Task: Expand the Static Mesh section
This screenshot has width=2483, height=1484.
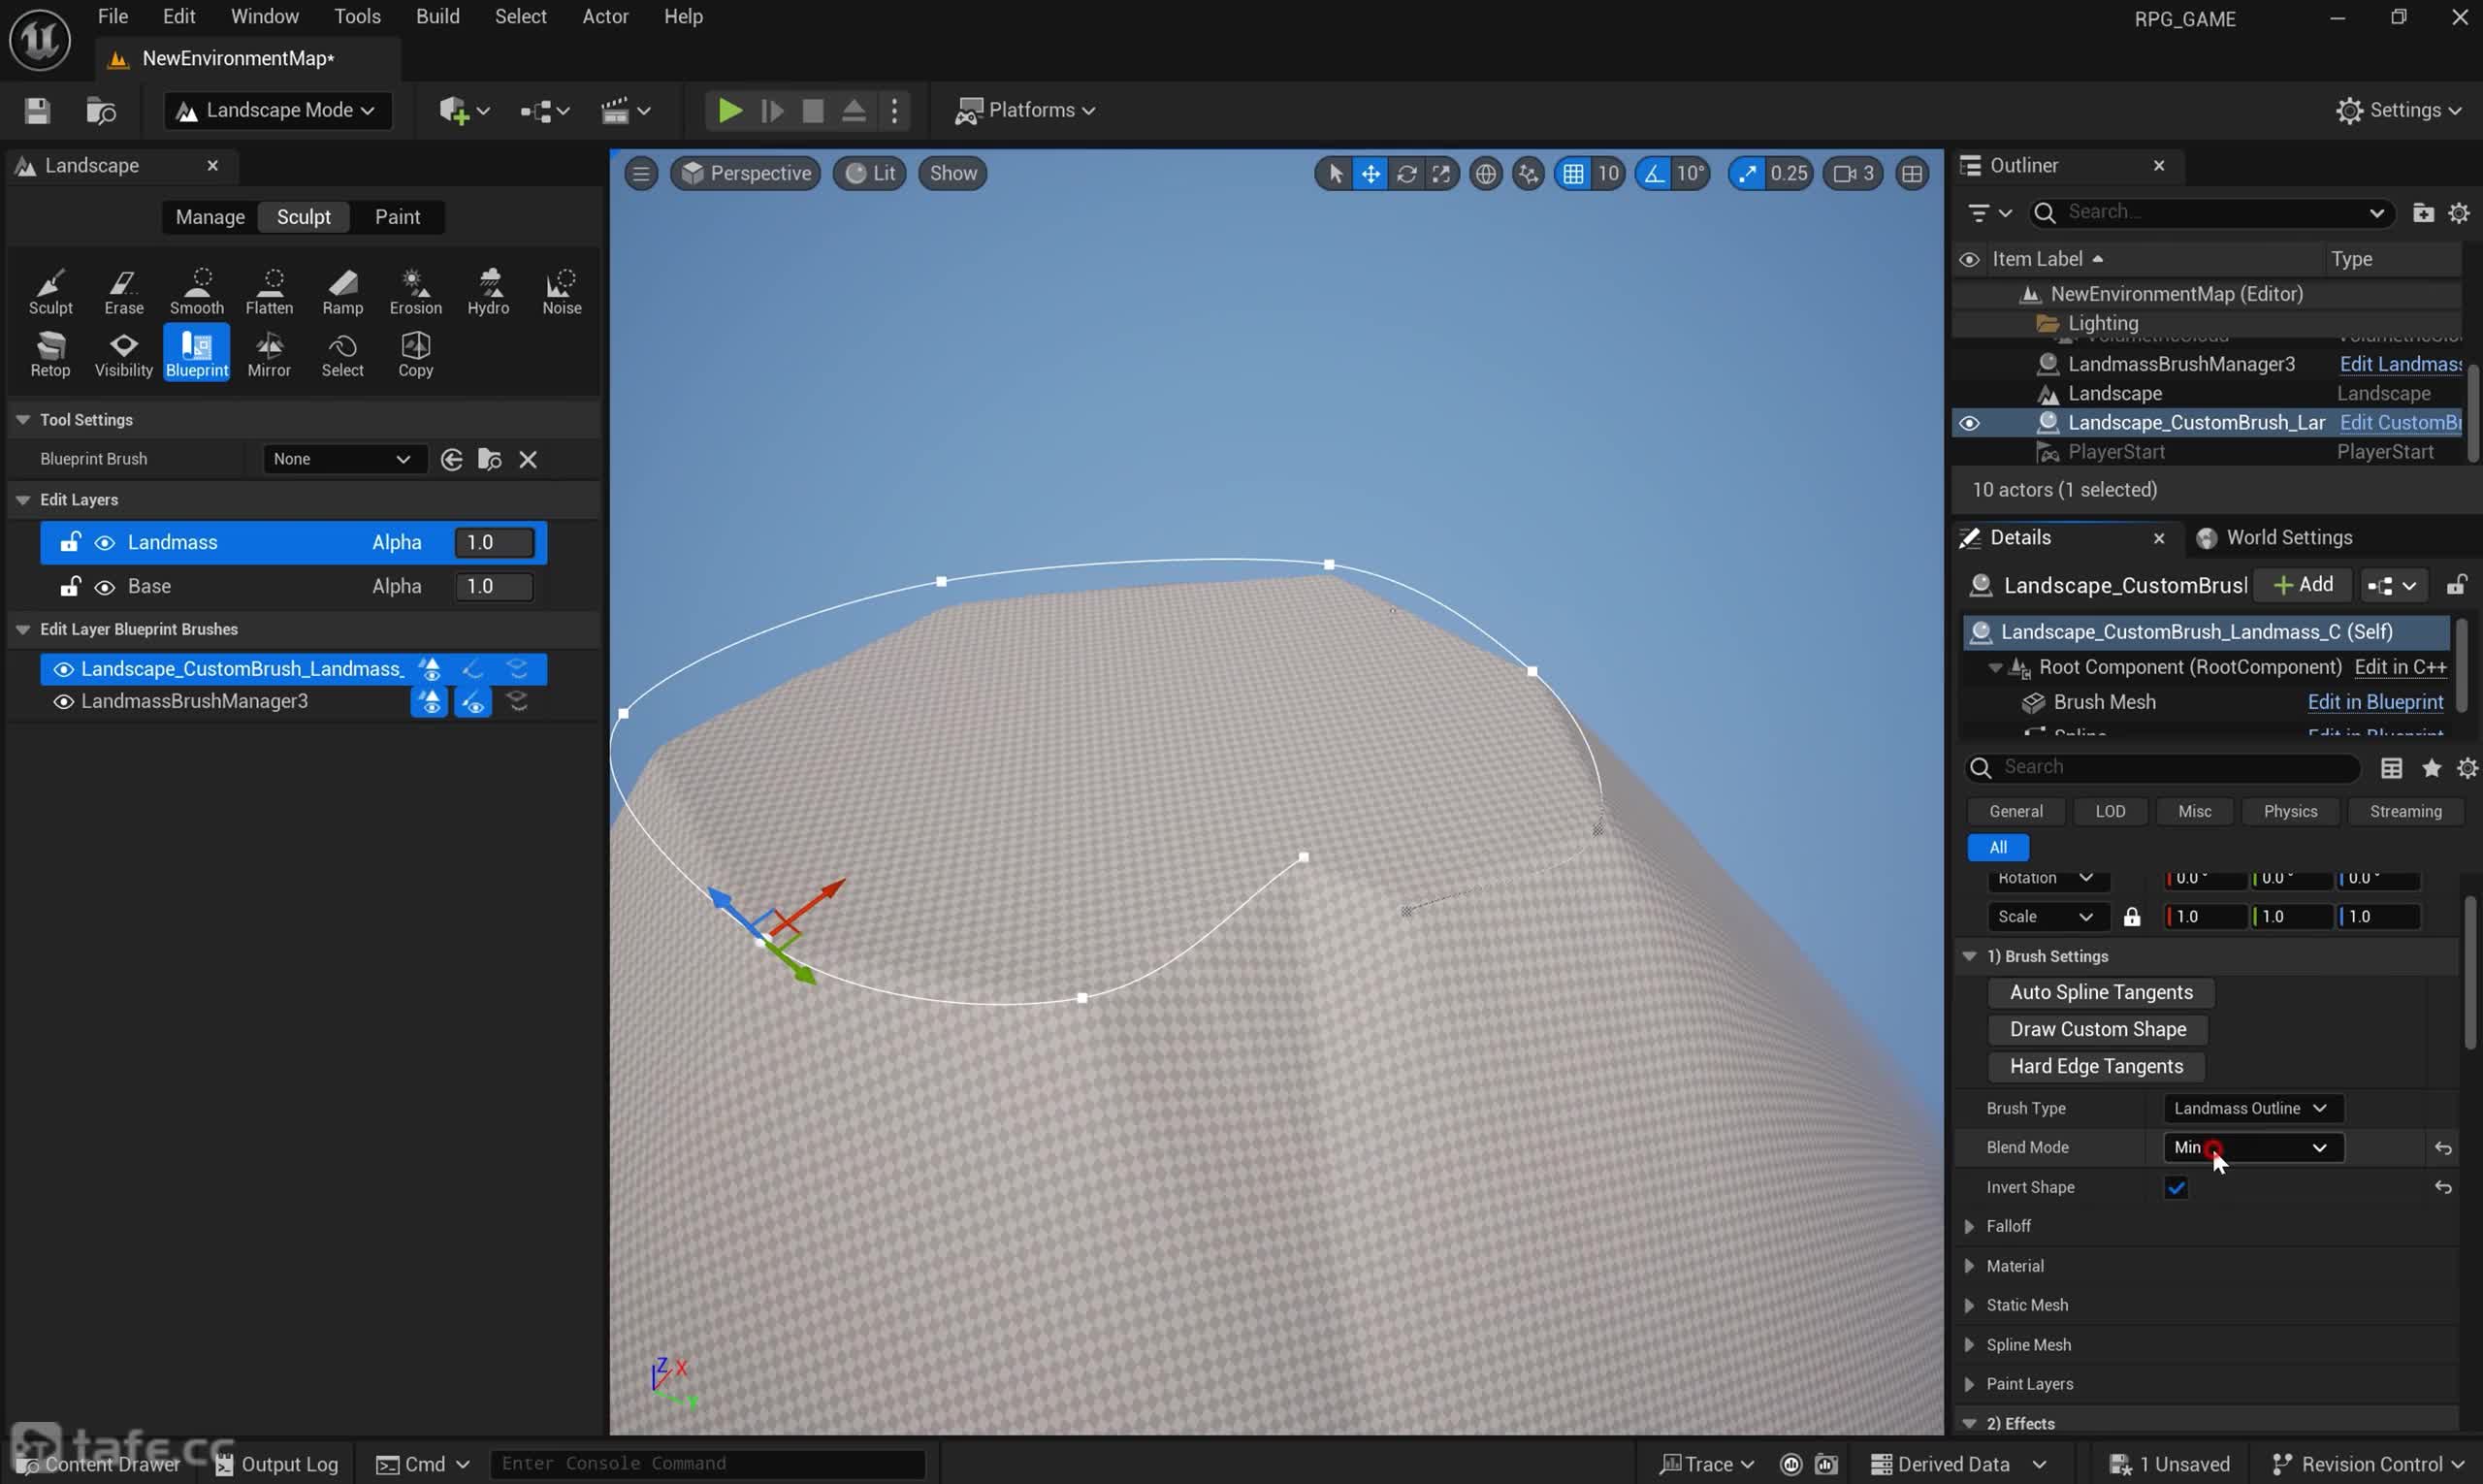Action: 1969,1306
